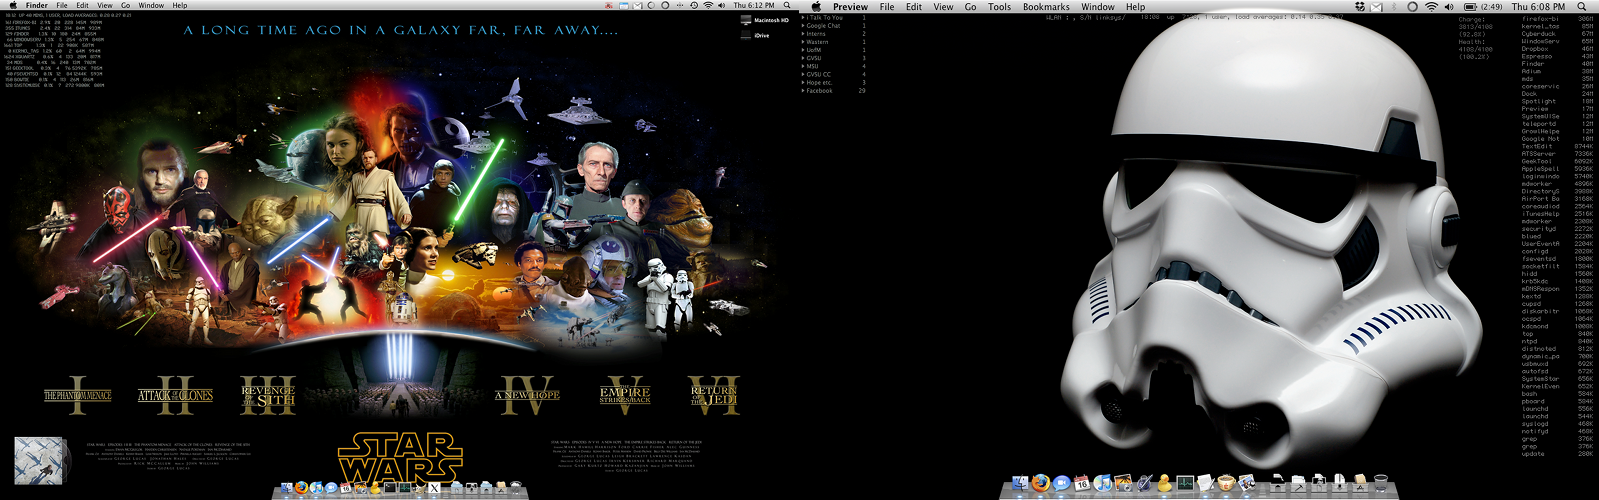Click the Thu 6:12 PM clock
This screenshot has height=500, width=1599.
[754, 5]
